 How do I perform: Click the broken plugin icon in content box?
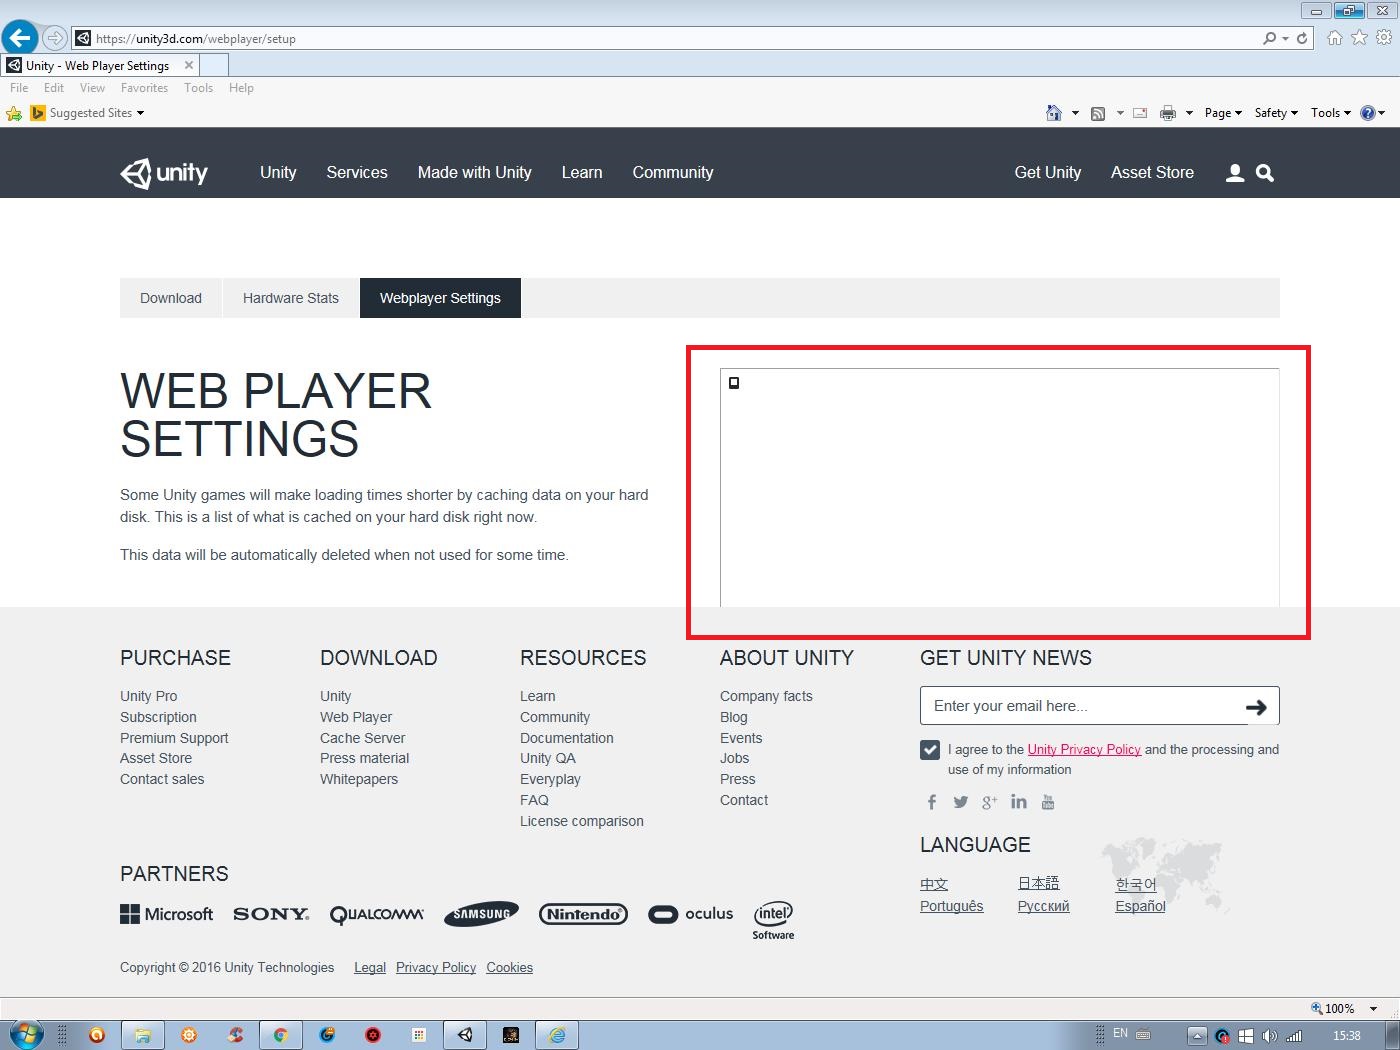734,383
